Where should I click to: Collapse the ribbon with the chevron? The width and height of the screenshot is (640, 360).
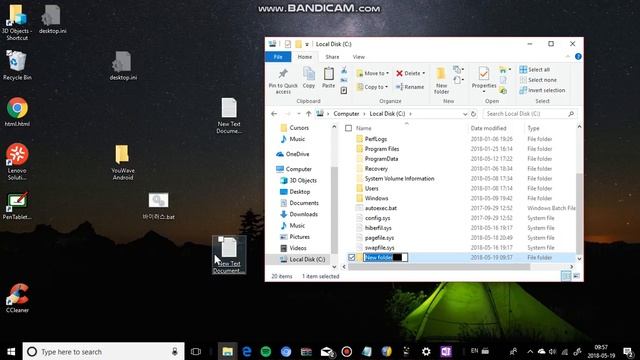coord(568,57)
